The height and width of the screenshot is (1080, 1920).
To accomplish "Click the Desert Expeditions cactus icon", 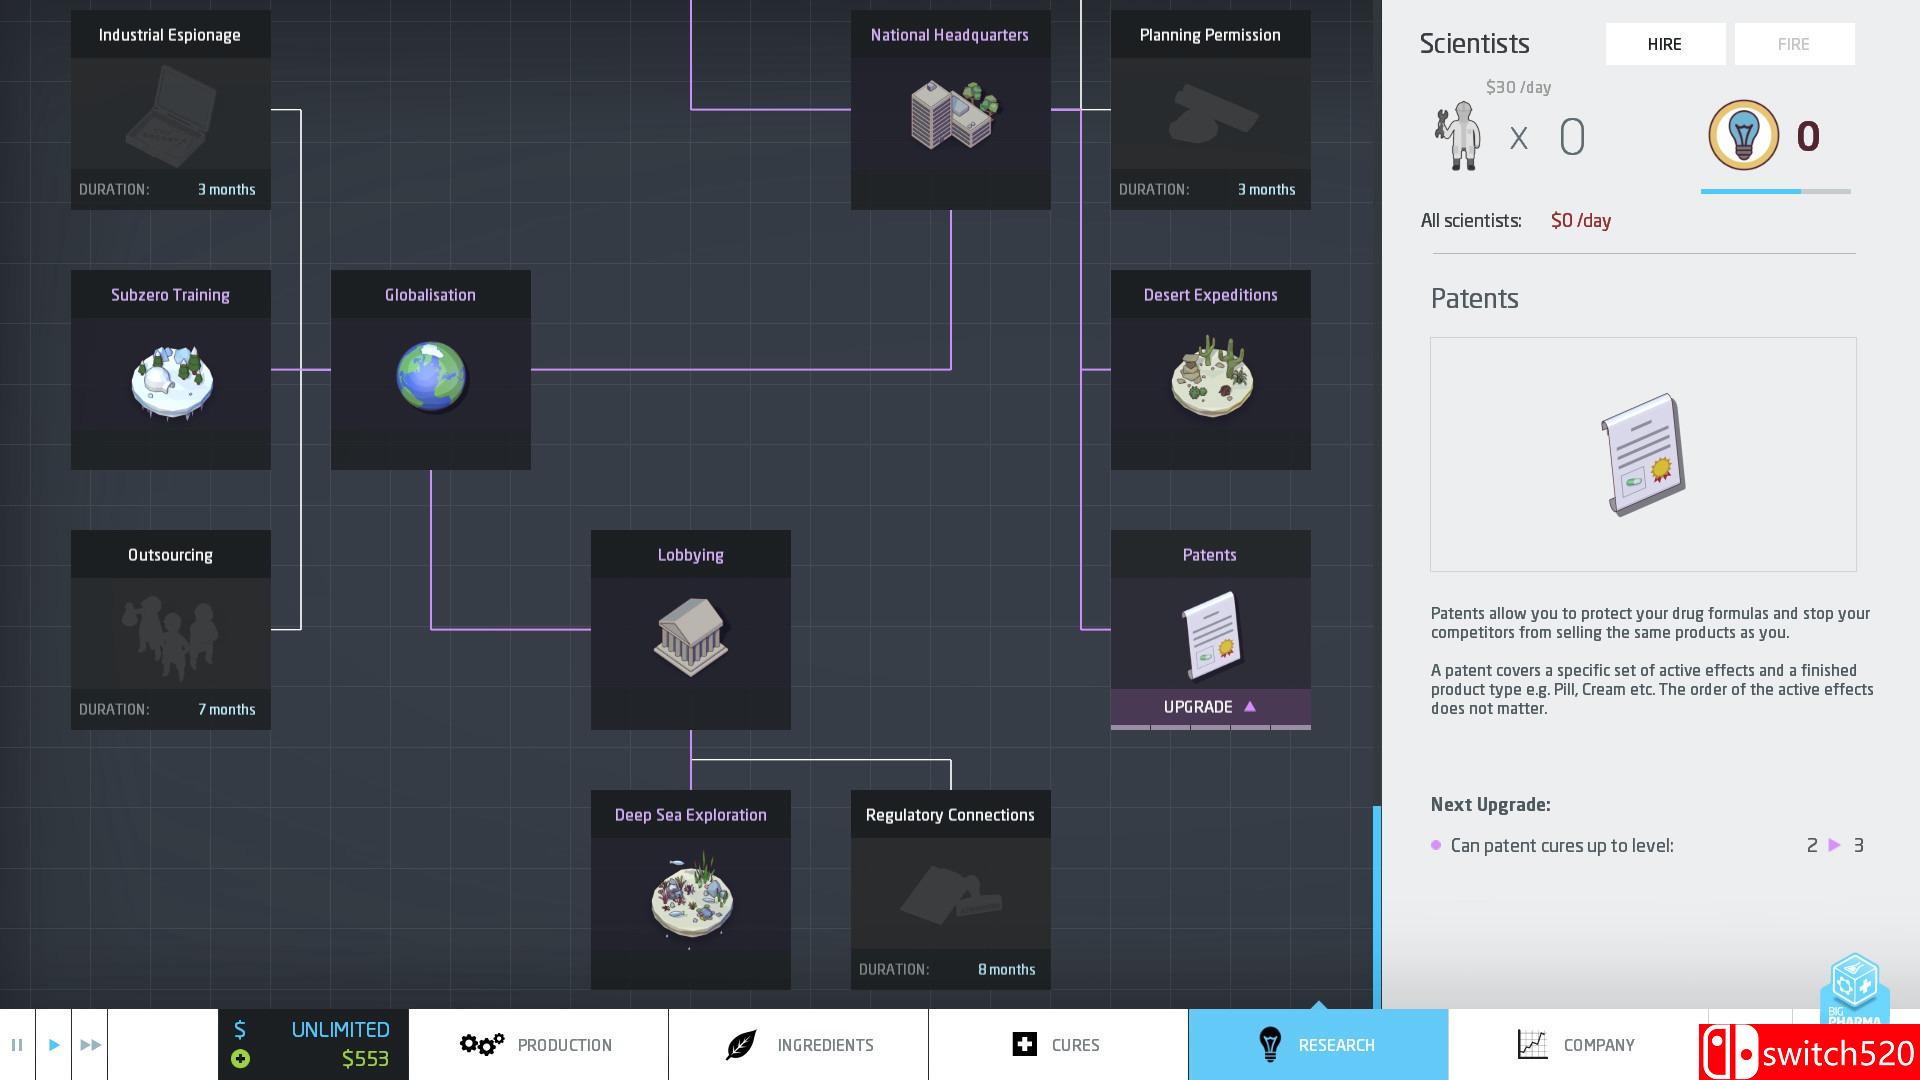I will pyautogui.click(x=1211, y=378).
